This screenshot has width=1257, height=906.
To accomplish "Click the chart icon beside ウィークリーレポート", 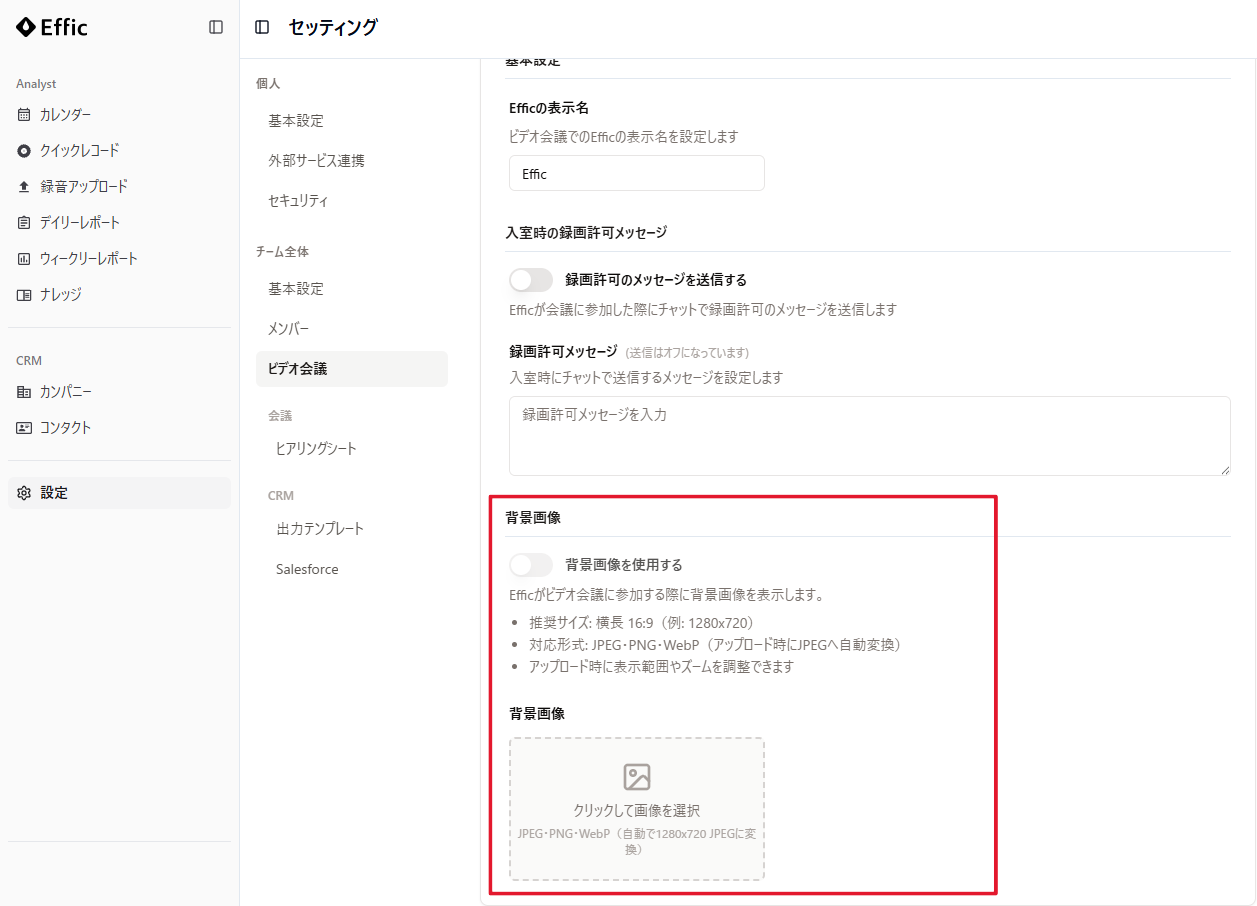I will pos(24,259).
